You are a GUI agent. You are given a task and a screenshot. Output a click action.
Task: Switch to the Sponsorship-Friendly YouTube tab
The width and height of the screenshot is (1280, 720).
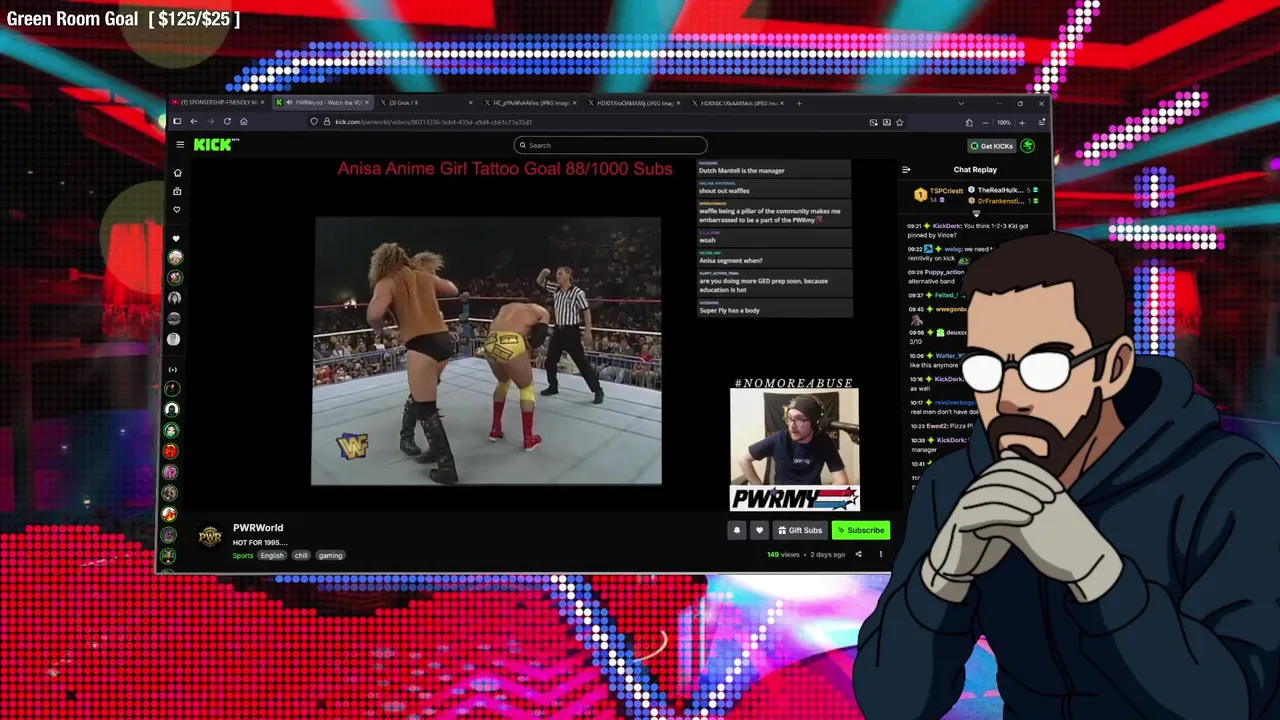pyautogui.click(x=219, y=103)
